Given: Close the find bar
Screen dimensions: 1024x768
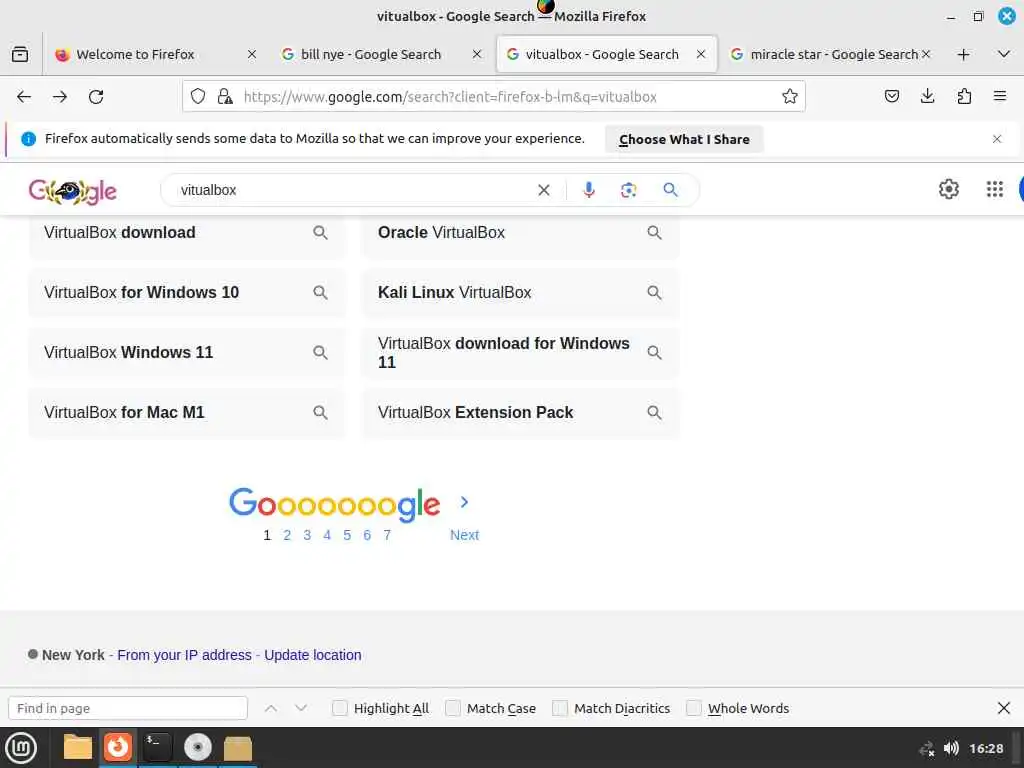Looking at the screenshot, I should (x=1004, y=708).
